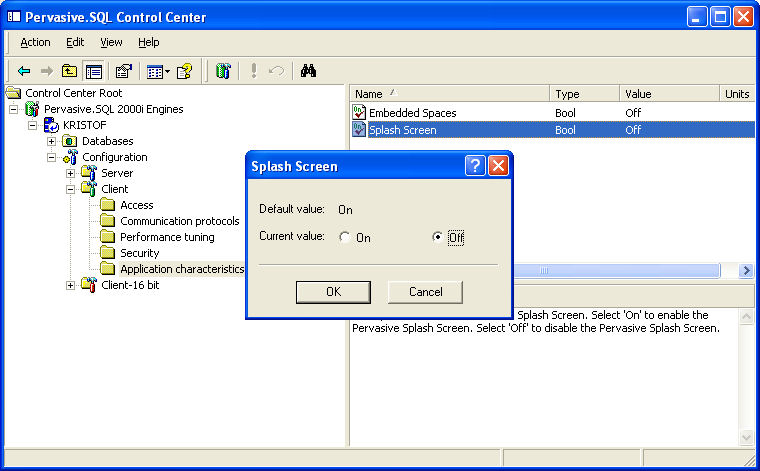Open the Action menu
The height and width of the screenshot is (471, 760).
coord(35,43)
